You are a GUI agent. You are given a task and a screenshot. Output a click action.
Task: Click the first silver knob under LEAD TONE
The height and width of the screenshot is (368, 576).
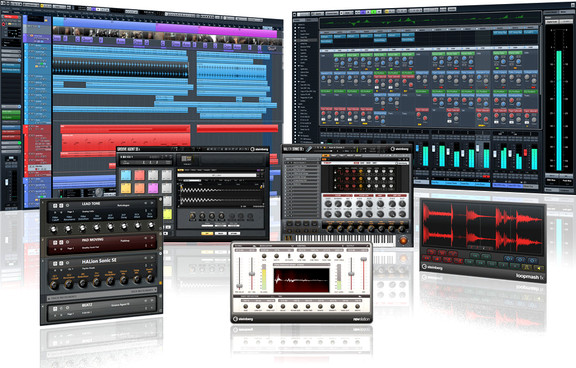pyautogui.click(x=54, y=229)
